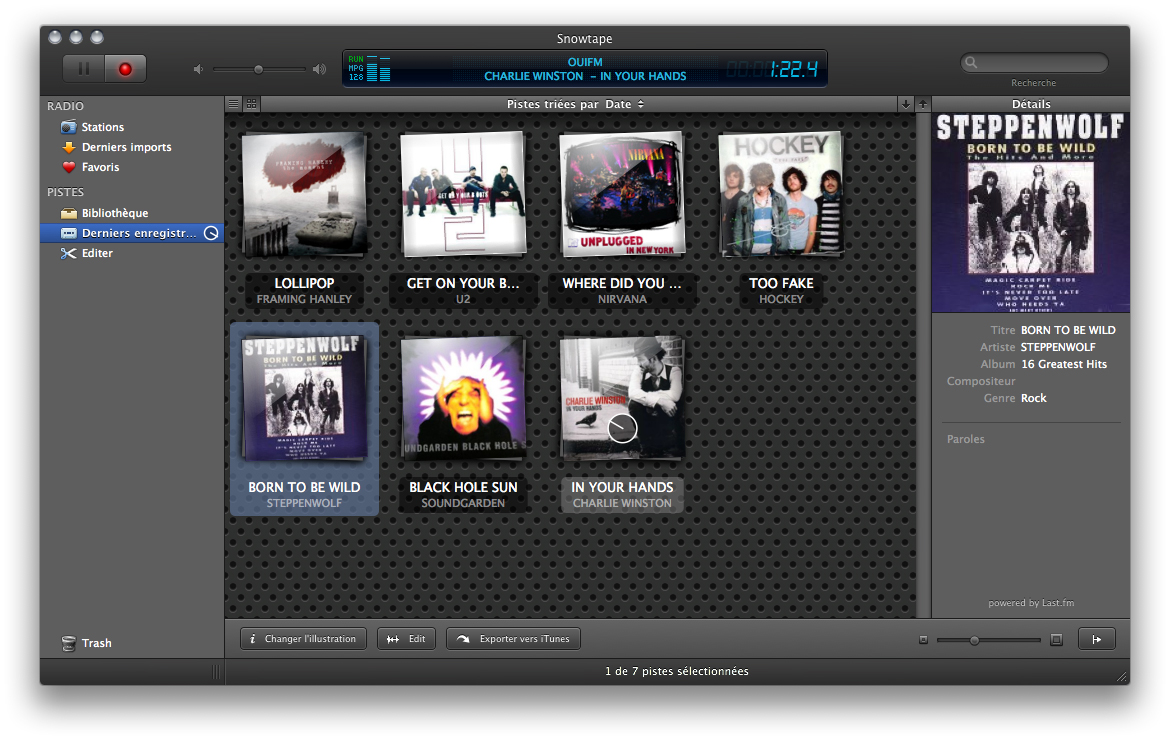Select the Charlie Winston In Your Hands cover
This screenshot has width=1170, height=740.
click(x=622, y=398)
